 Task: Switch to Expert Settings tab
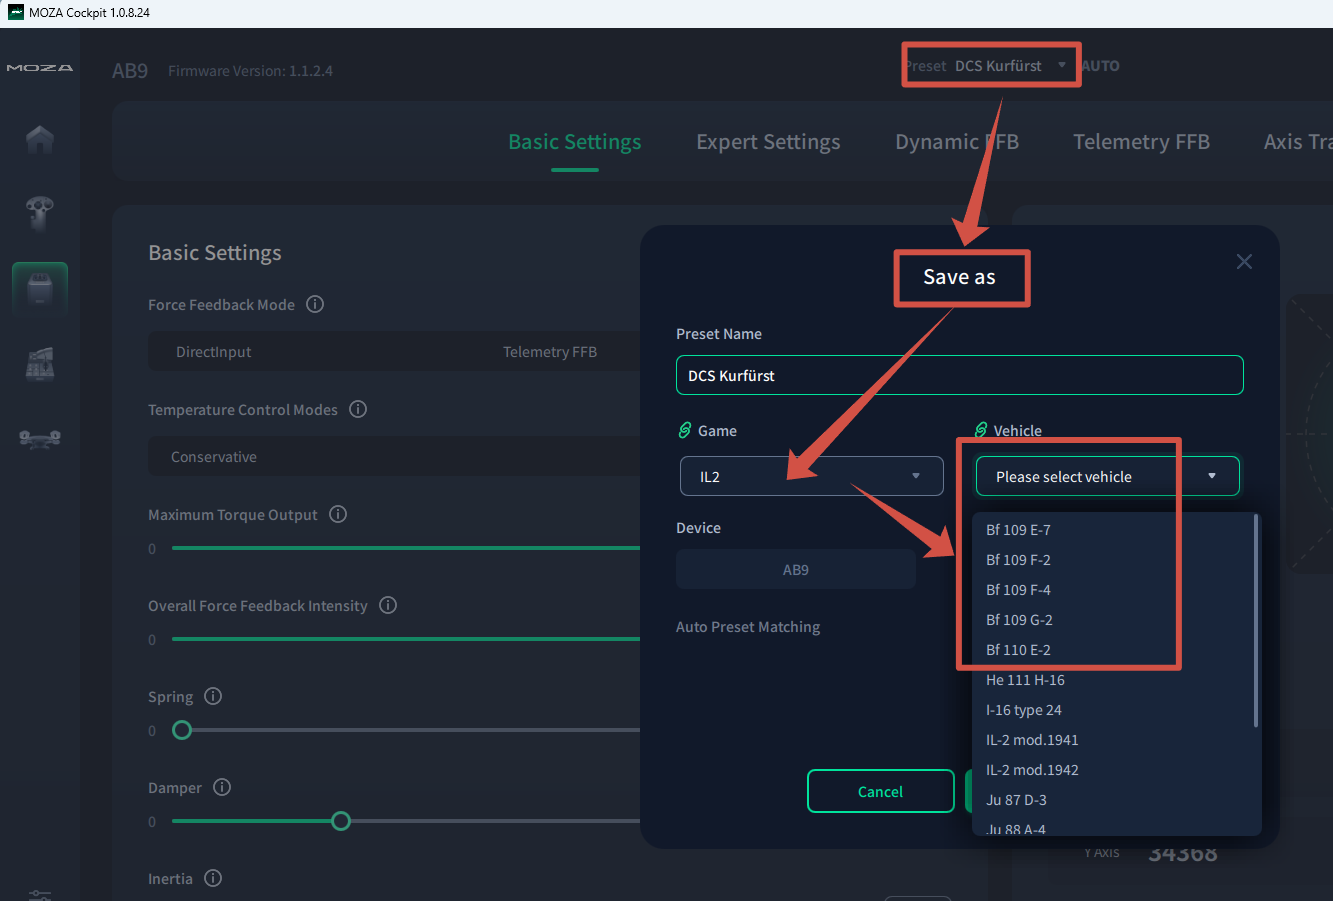click(768, 142)
